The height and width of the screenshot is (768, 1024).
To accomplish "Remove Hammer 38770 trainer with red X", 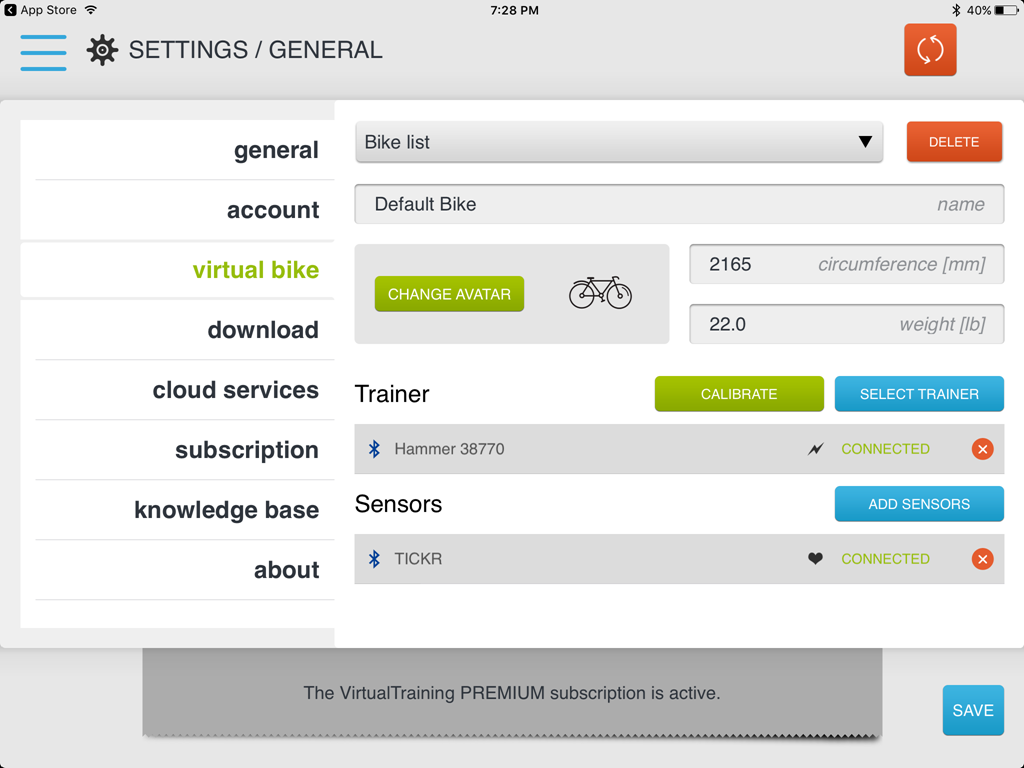I will pos(982,449).
